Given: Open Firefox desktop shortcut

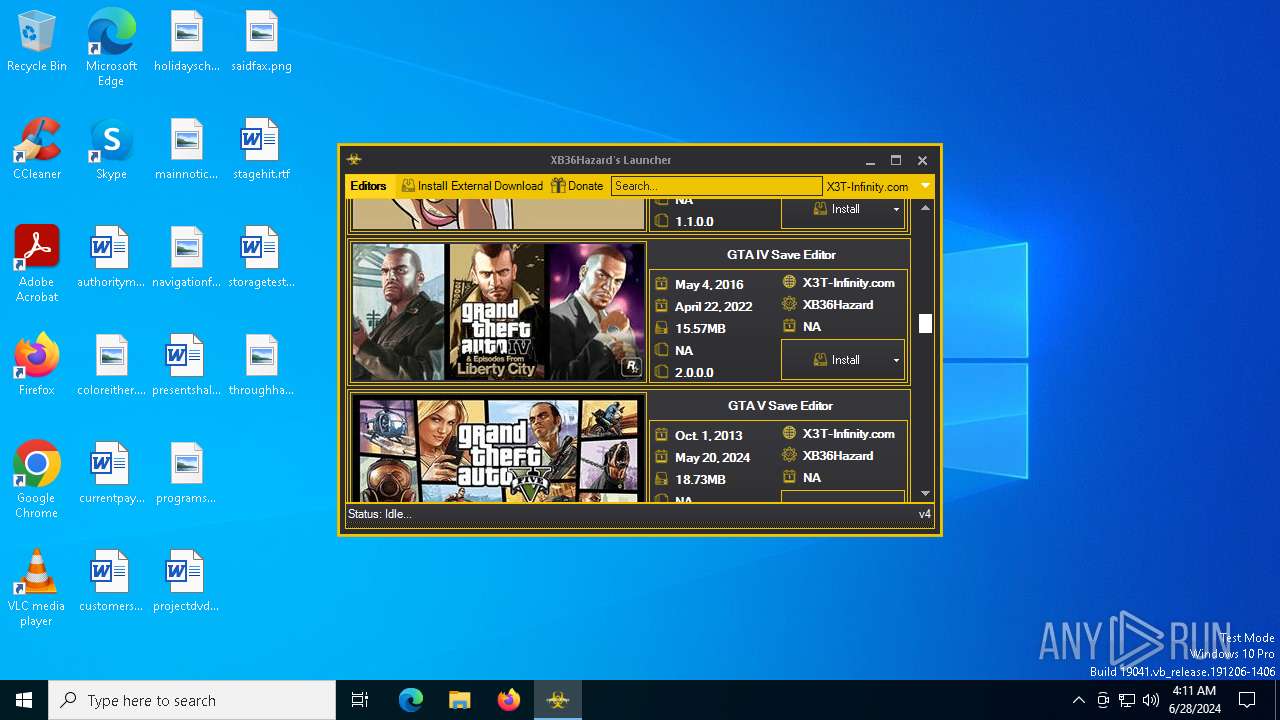Looking at the screenshot, I should (x=37, y=365).
